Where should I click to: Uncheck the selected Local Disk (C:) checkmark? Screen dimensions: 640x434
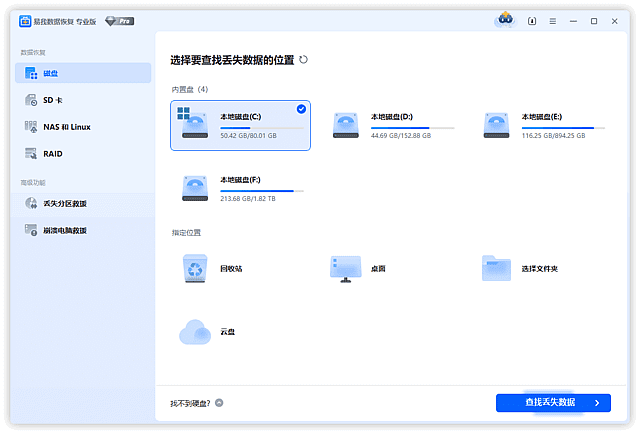[302, 108]
